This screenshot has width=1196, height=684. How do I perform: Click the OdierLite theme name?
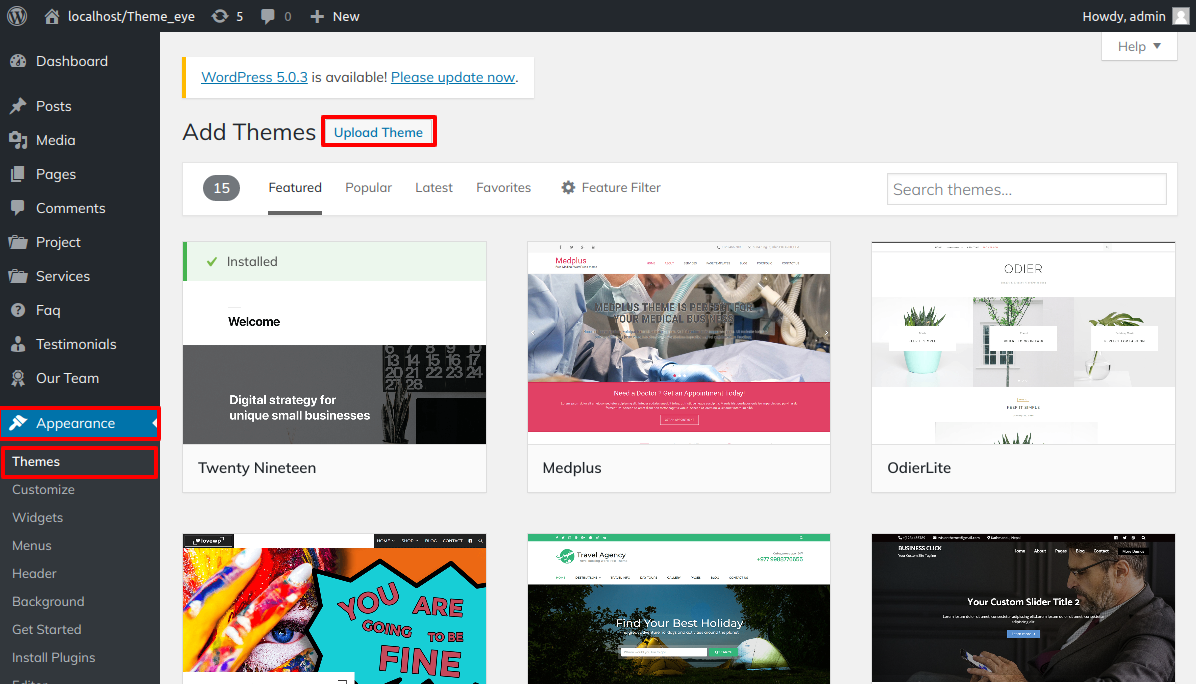(x=919, y=468)
